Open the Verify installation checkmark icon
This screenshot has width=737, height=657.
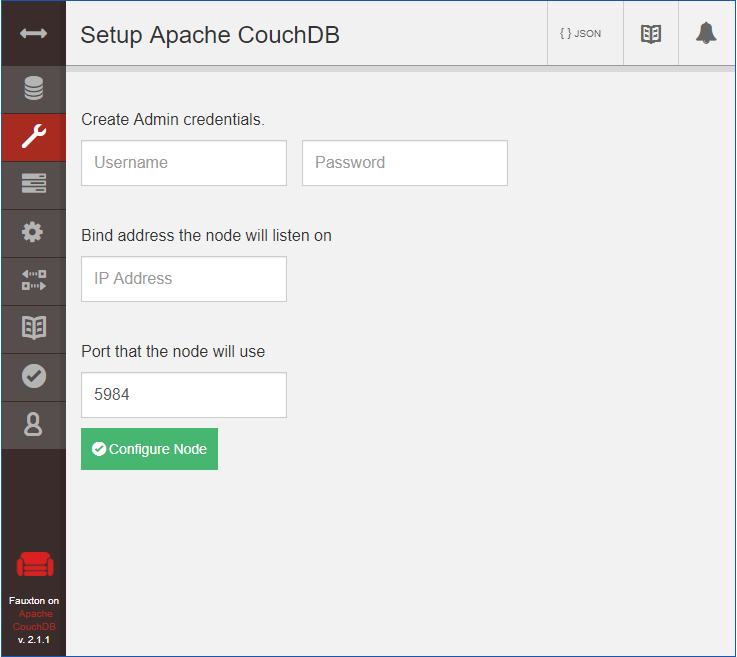pyautogui.click(x=33, y=377)
